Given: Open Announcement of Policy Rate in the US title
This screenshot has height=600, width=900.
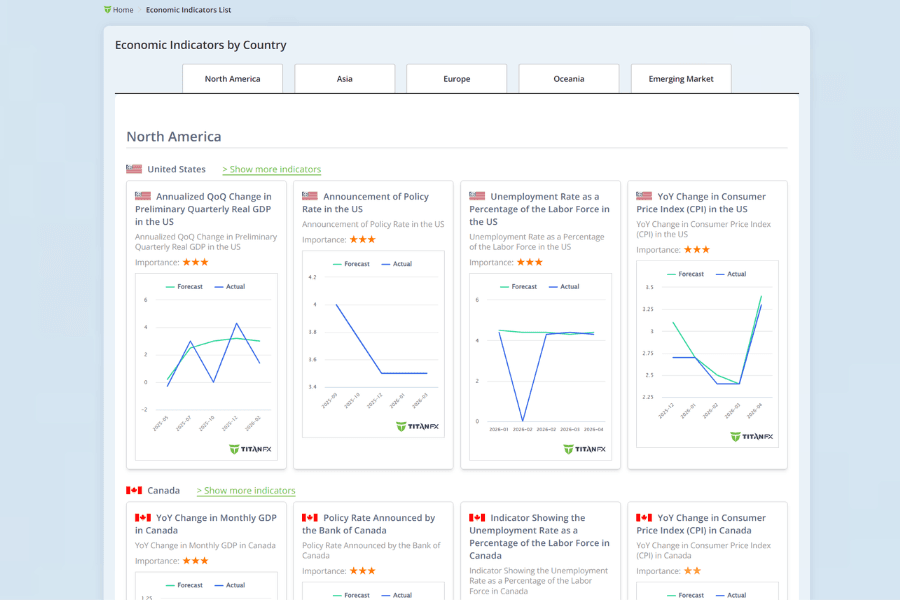Looking at the screenshot, I should click(366, 203).
